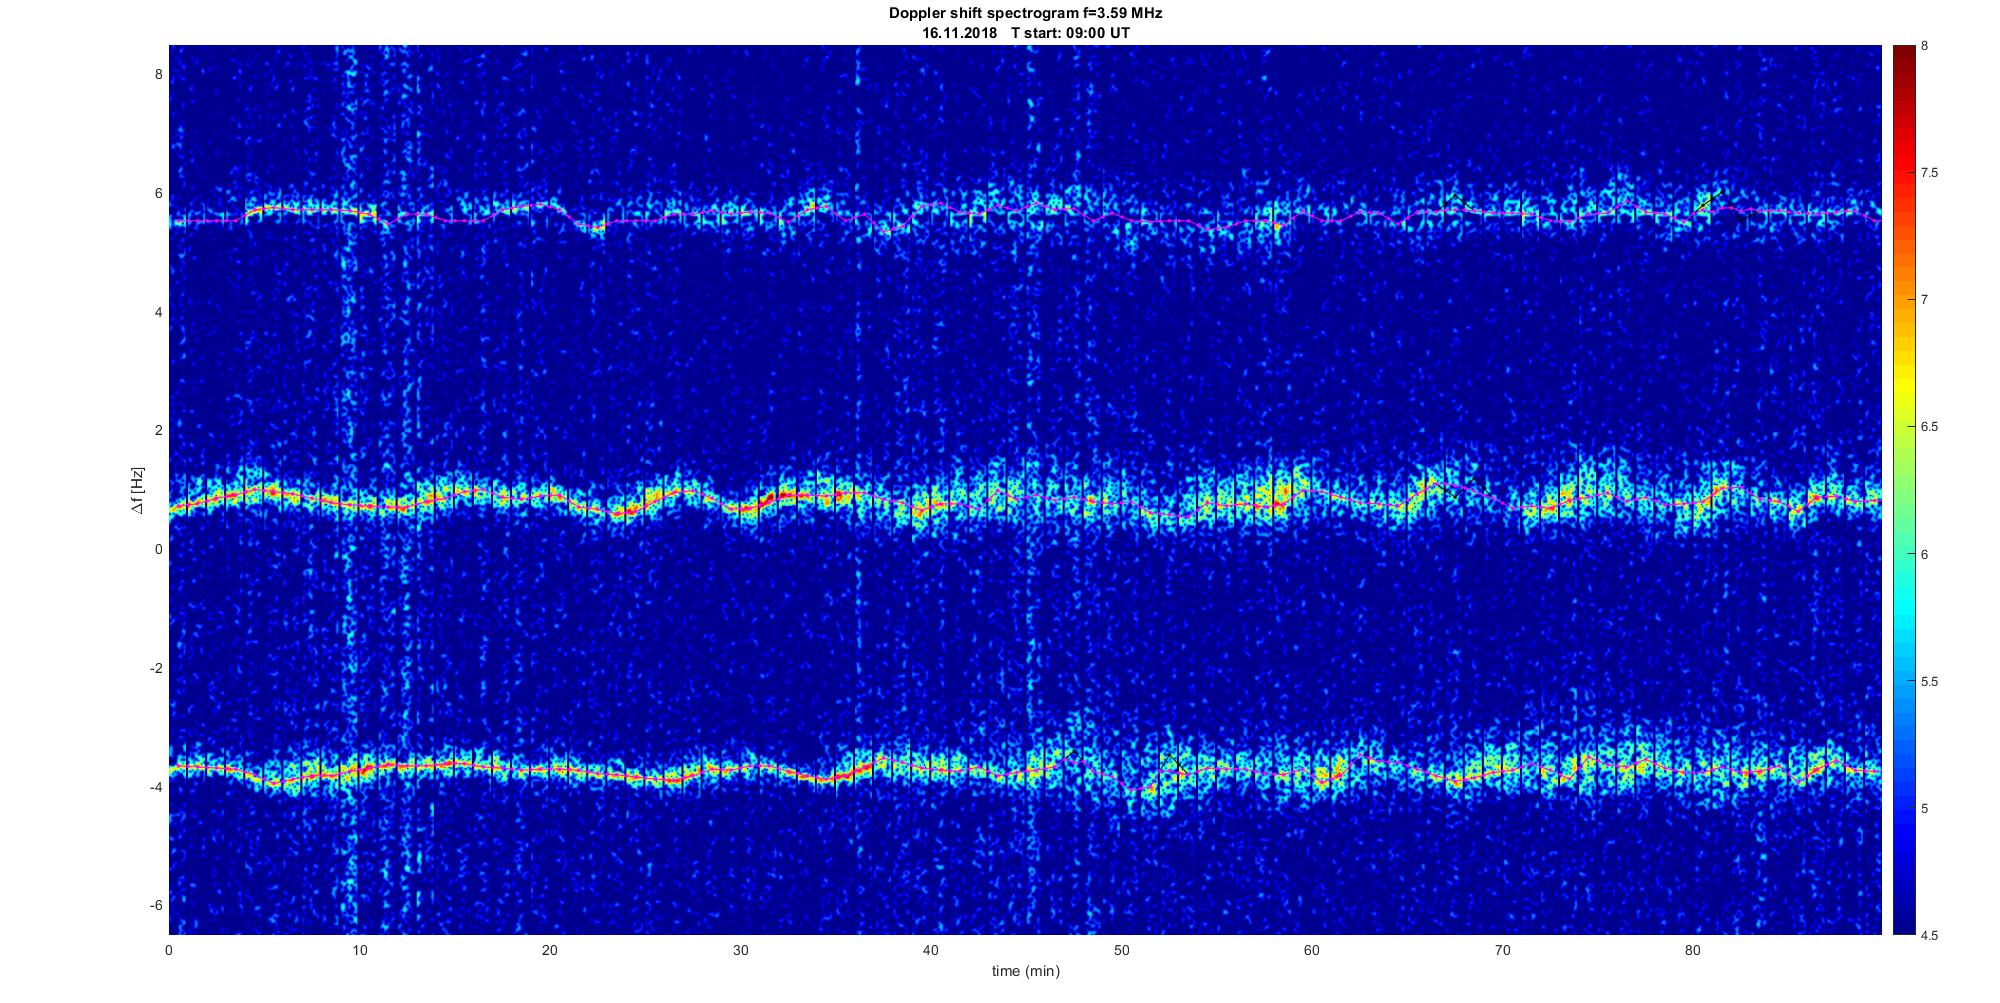Click the y-axis tick label -2
The height and width of the screenshot is (1003, 2000).
(156, 668)
